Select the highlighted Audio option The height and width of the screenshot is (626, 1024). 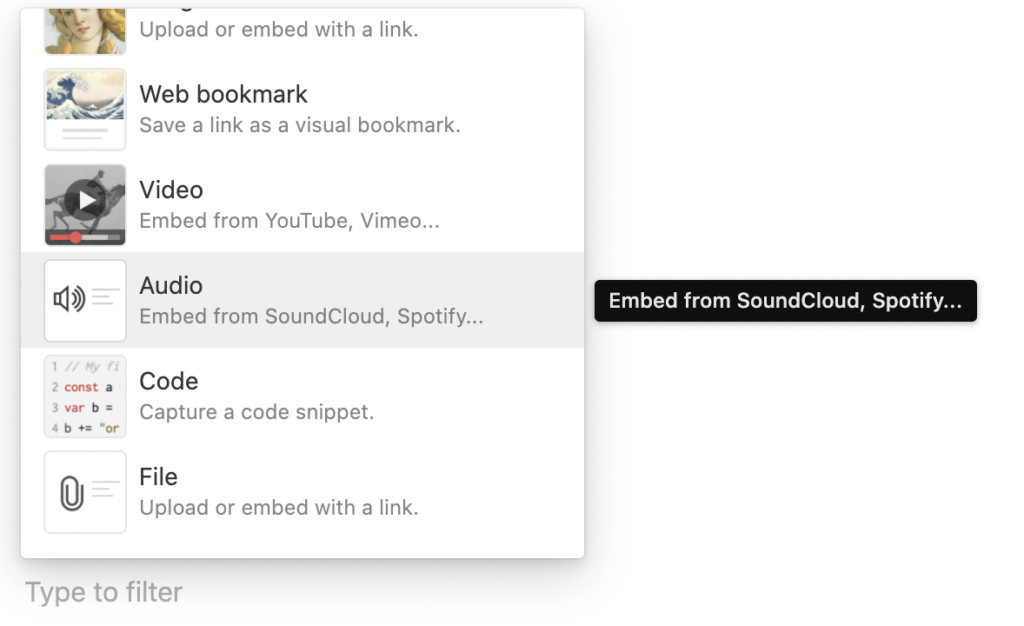click(302, 300)
